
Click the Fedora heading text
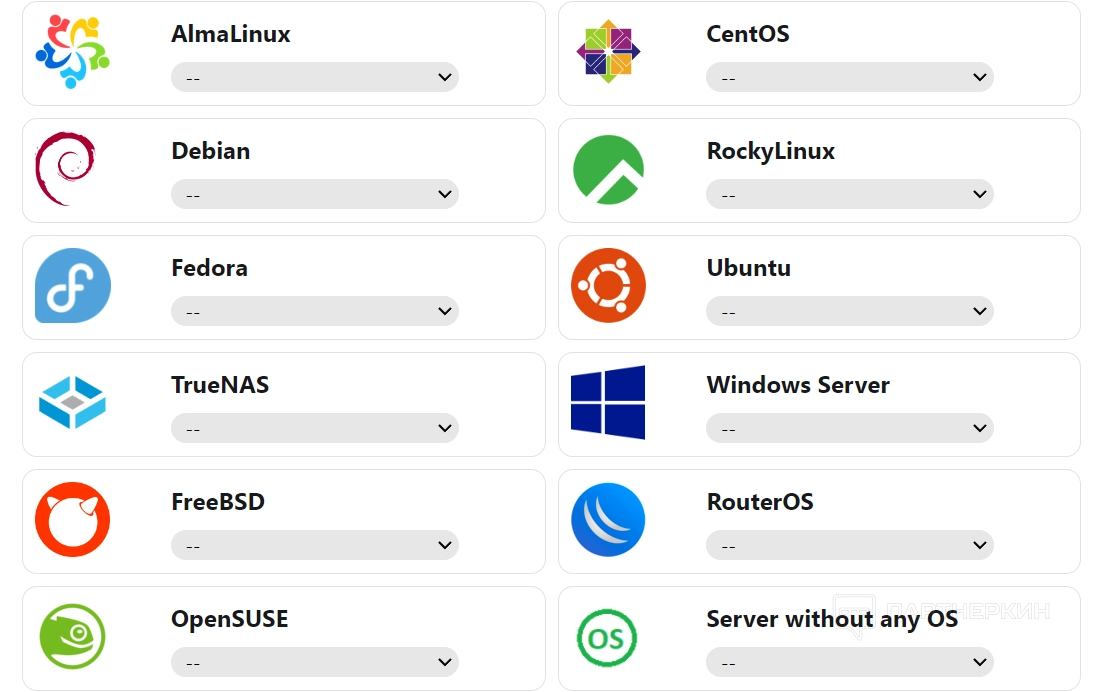tap(209, 268)
